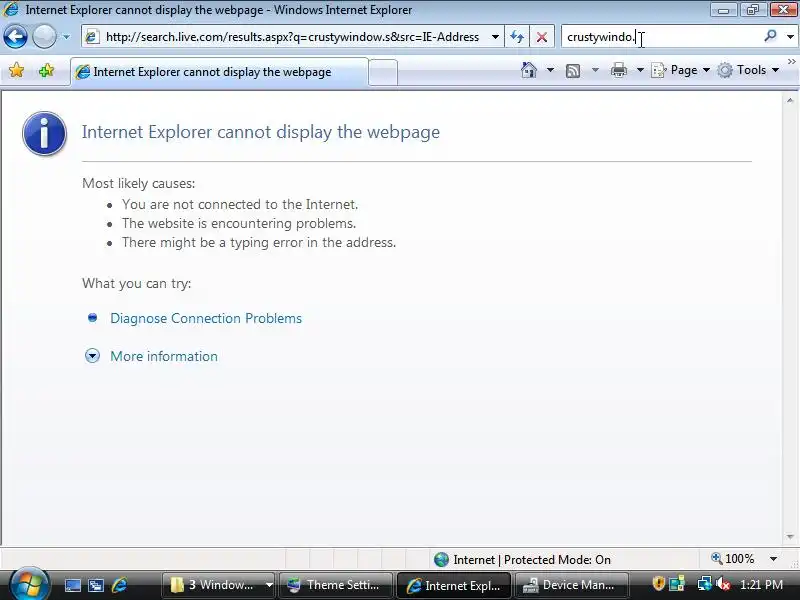The height and width of the screenshot is (600, 800).
Task: Click the Show Desktop quick launch icon
Action: (x=72, y=586)
